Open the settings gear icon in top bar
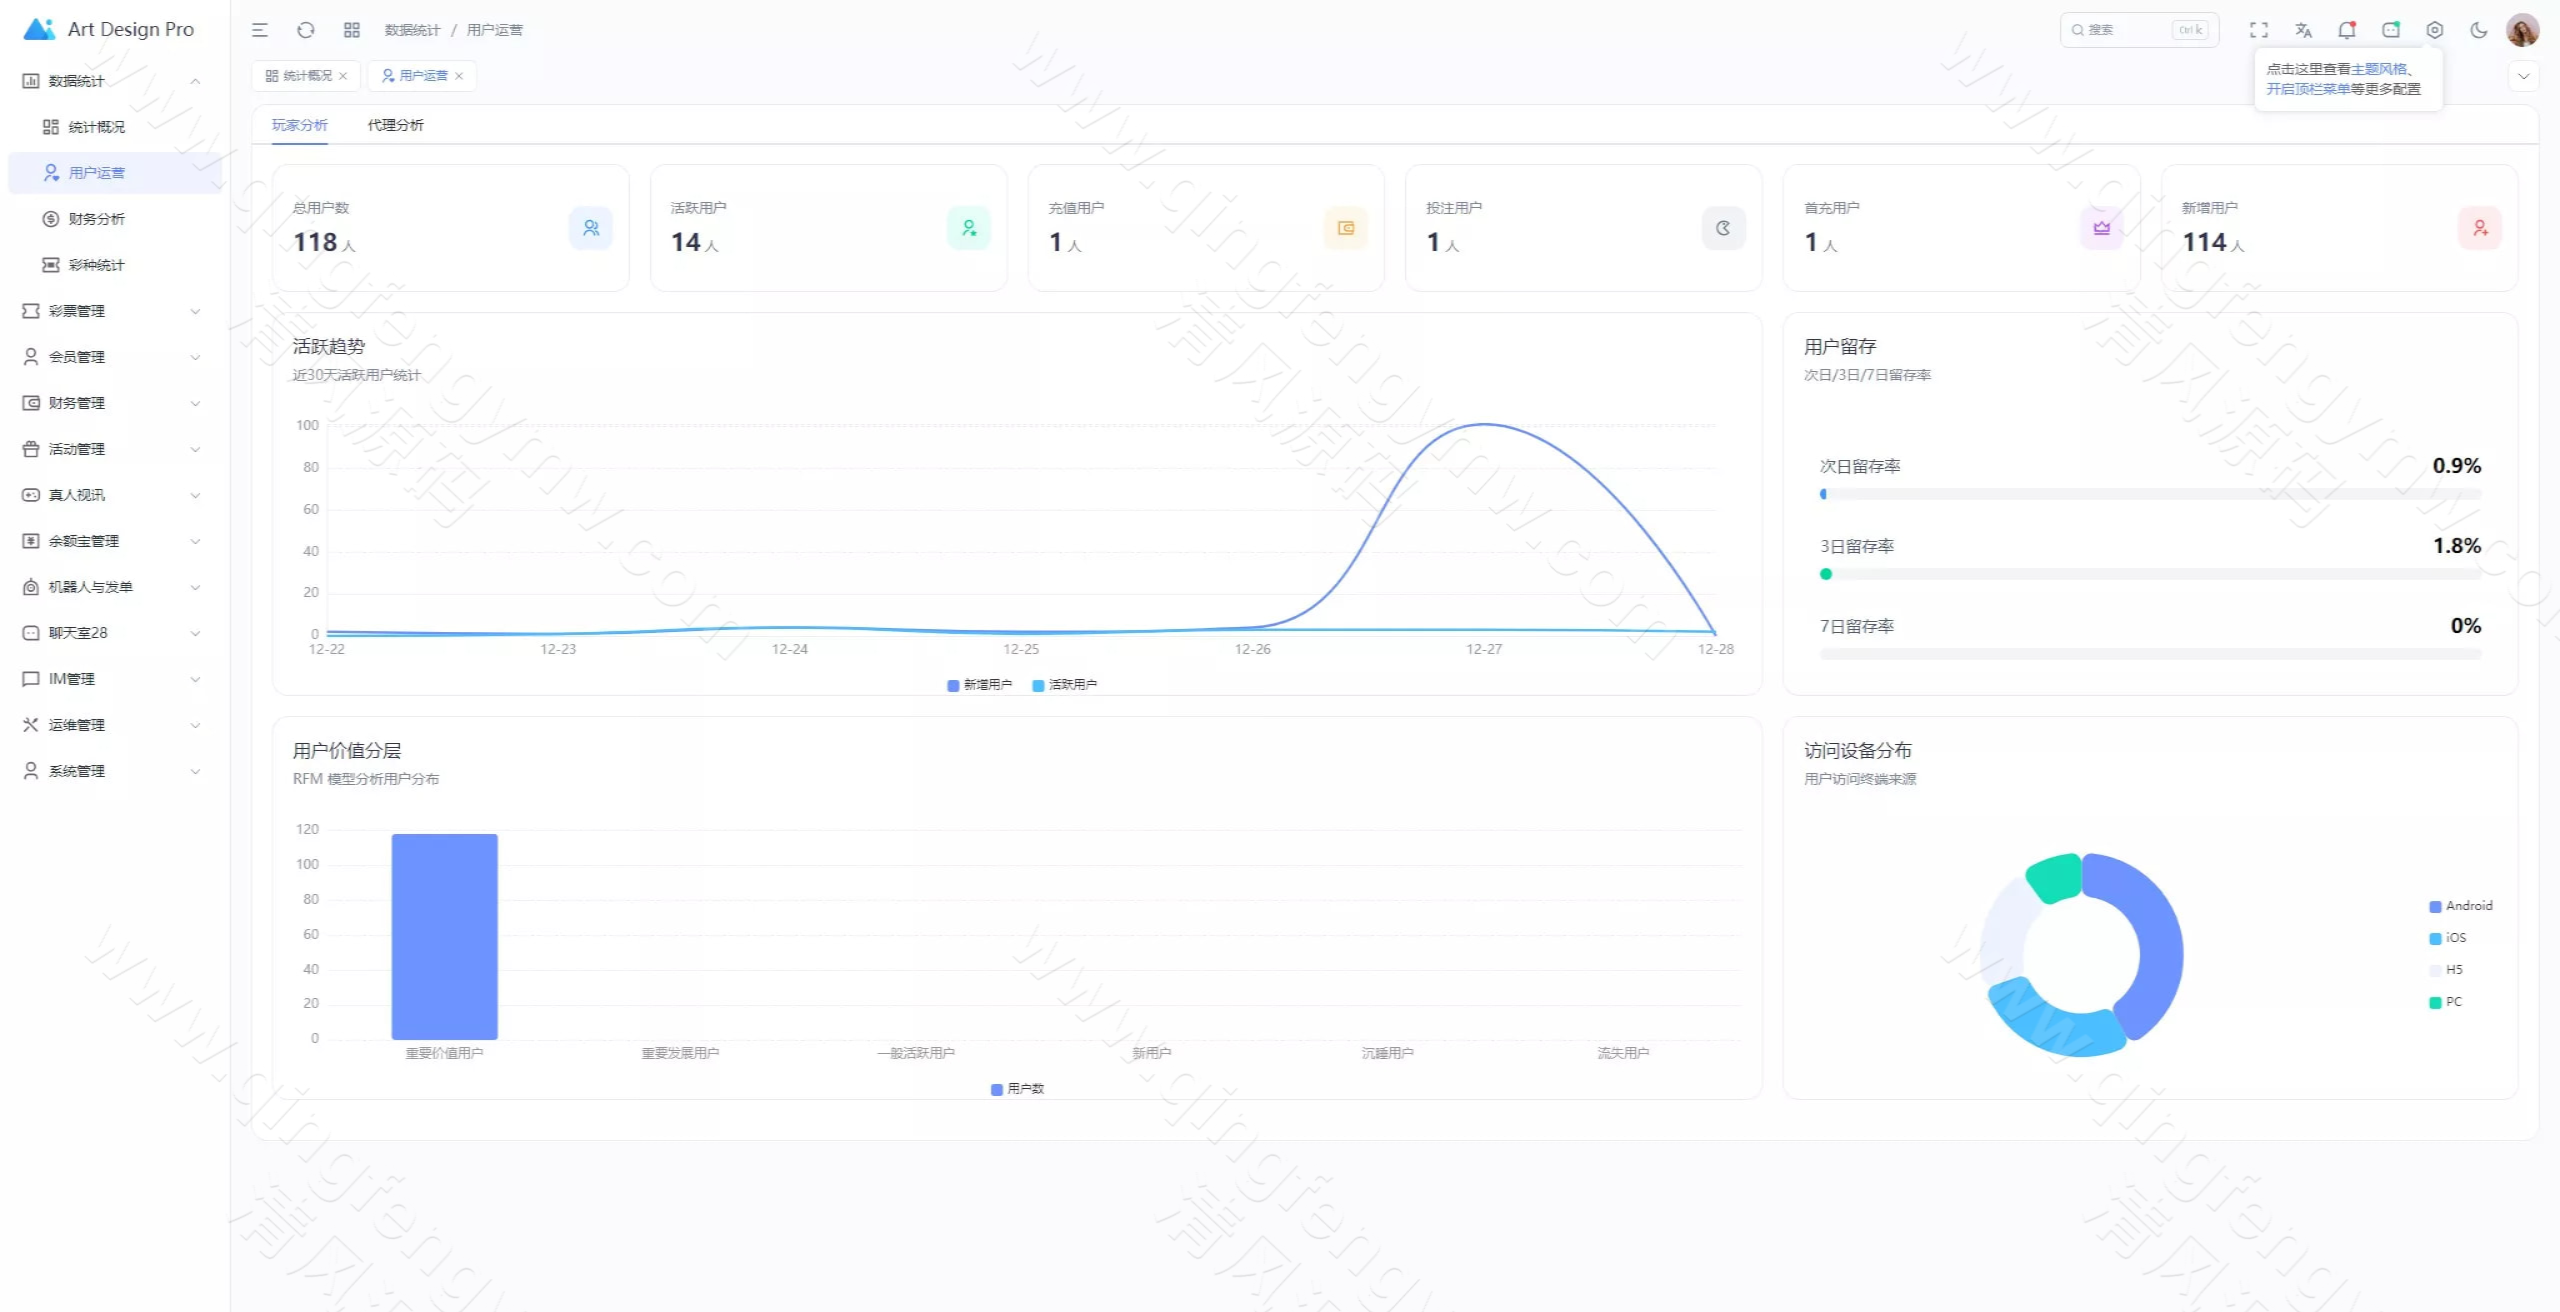The height and width of the screenshot is (1312, 2560). [x=2435, y=30]
